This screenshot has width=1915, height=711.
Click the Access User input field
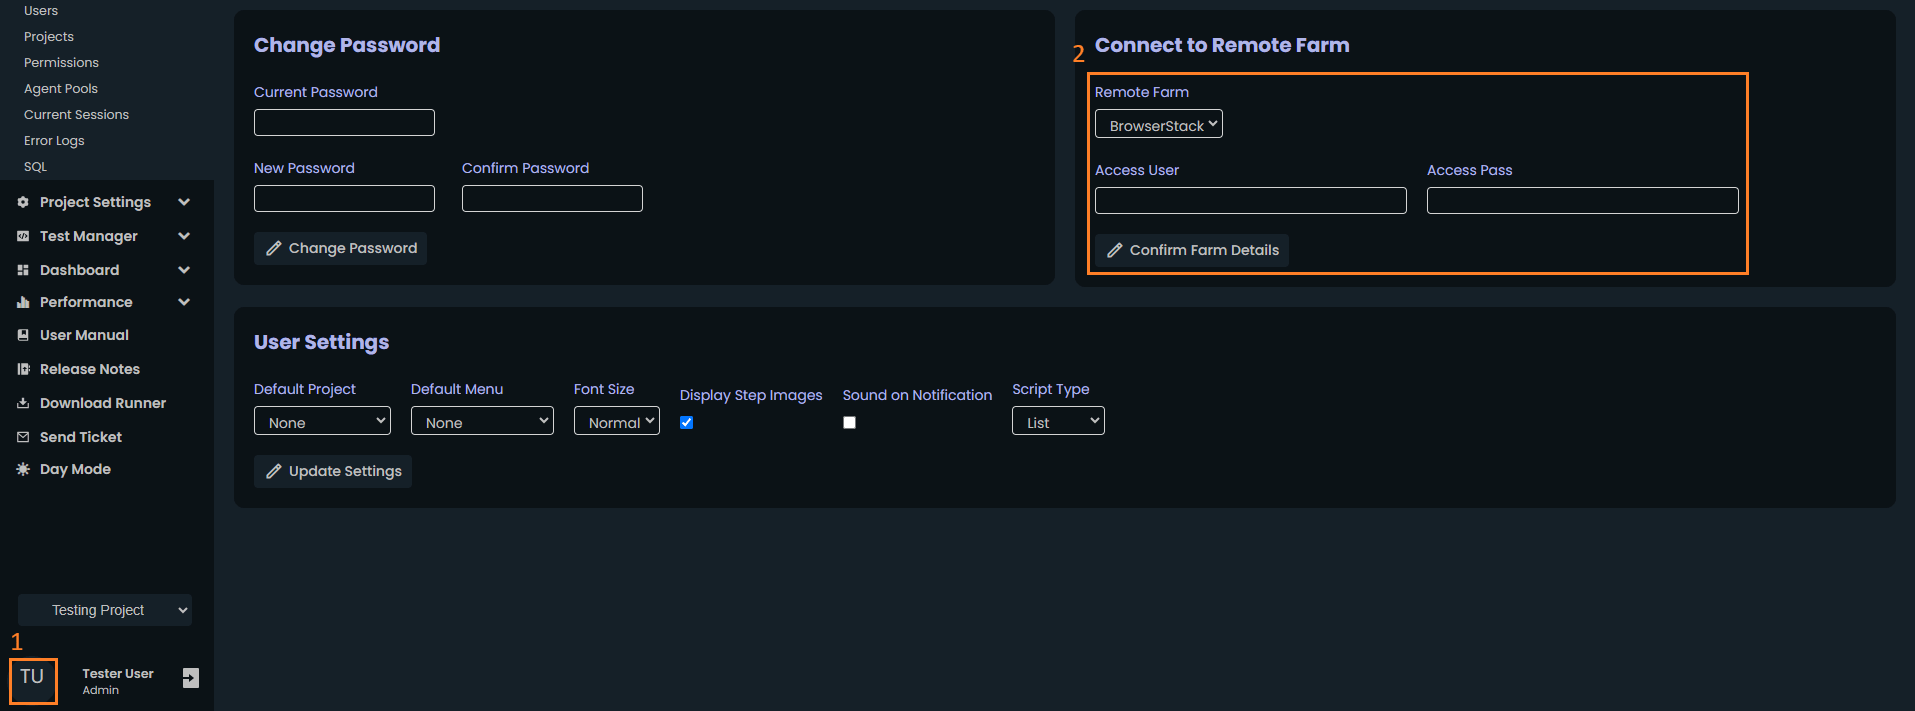point(1250,201)
